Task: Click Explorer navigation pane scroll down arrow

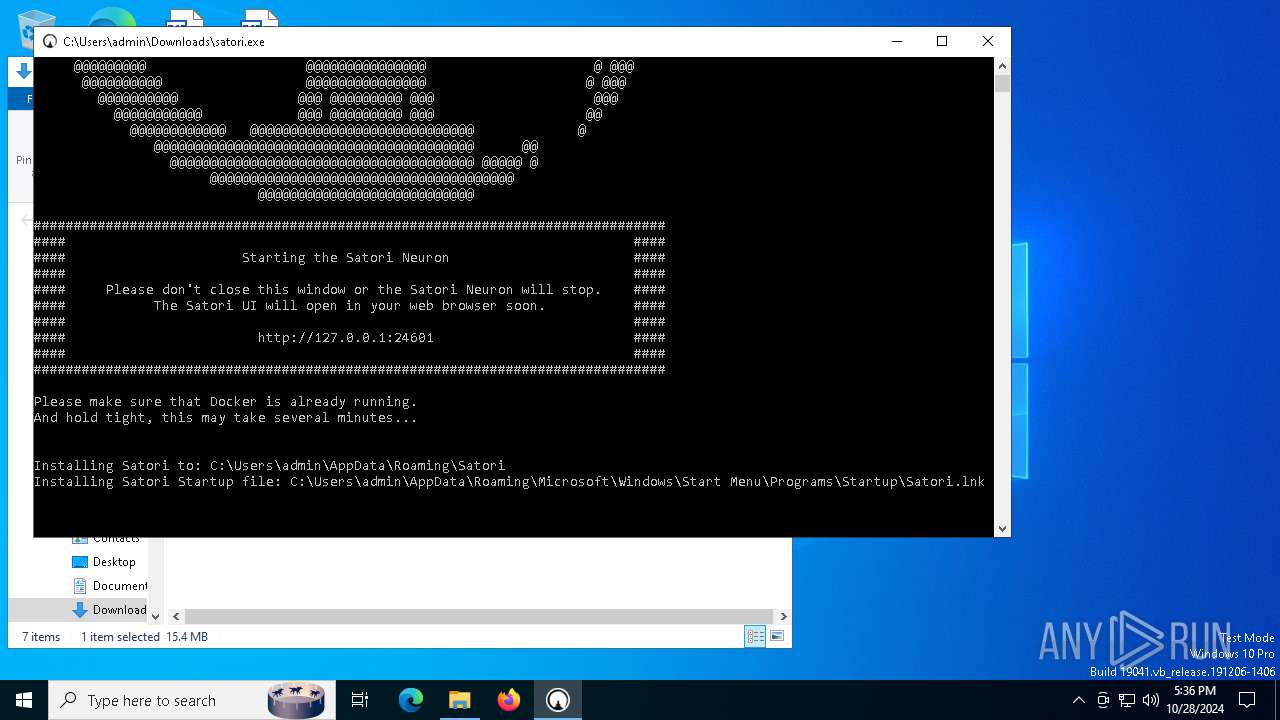Action: (x=155, y=617)
